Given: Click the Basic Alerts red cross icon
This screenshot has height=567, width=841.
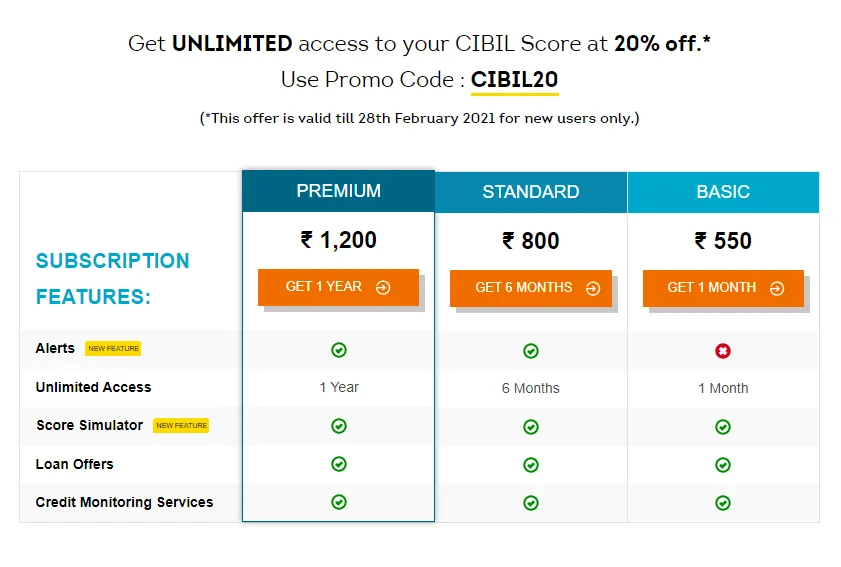Looking at the screenshot, I should click(x=723, y=351).
